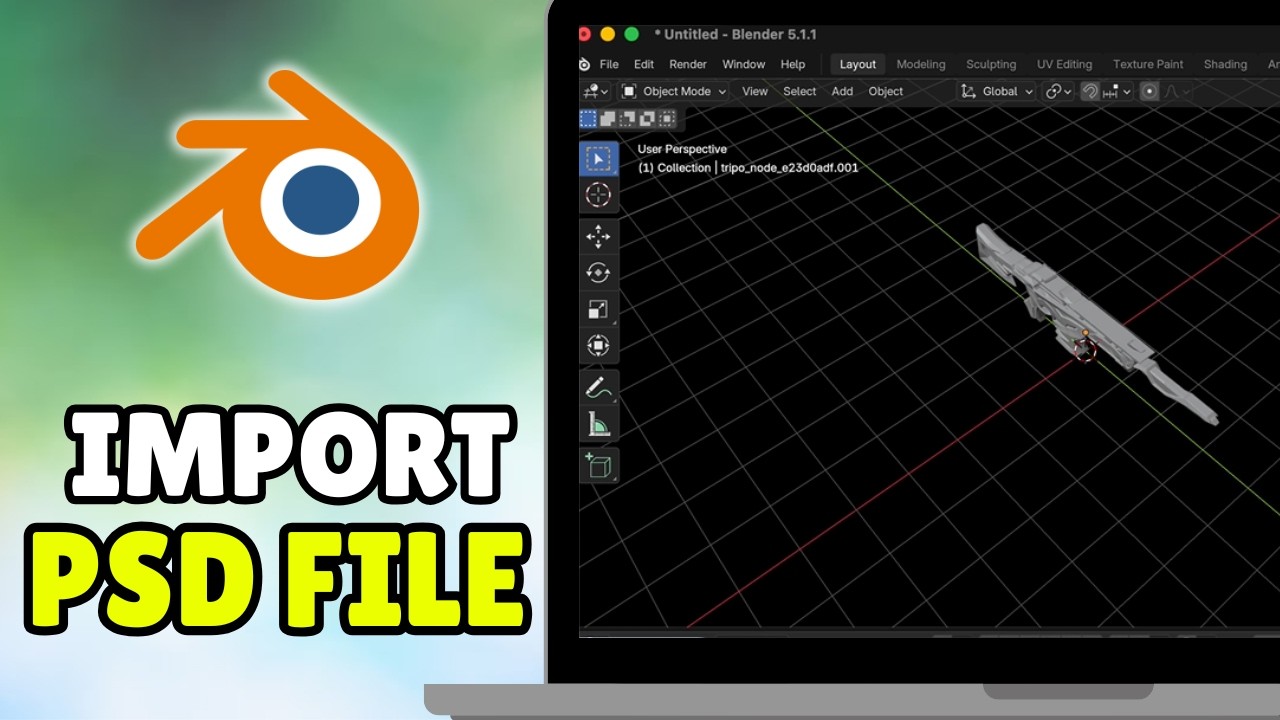This screenshot has height=720, width=1280.
Task: Select the Measure tool
Action: point(598,424)
